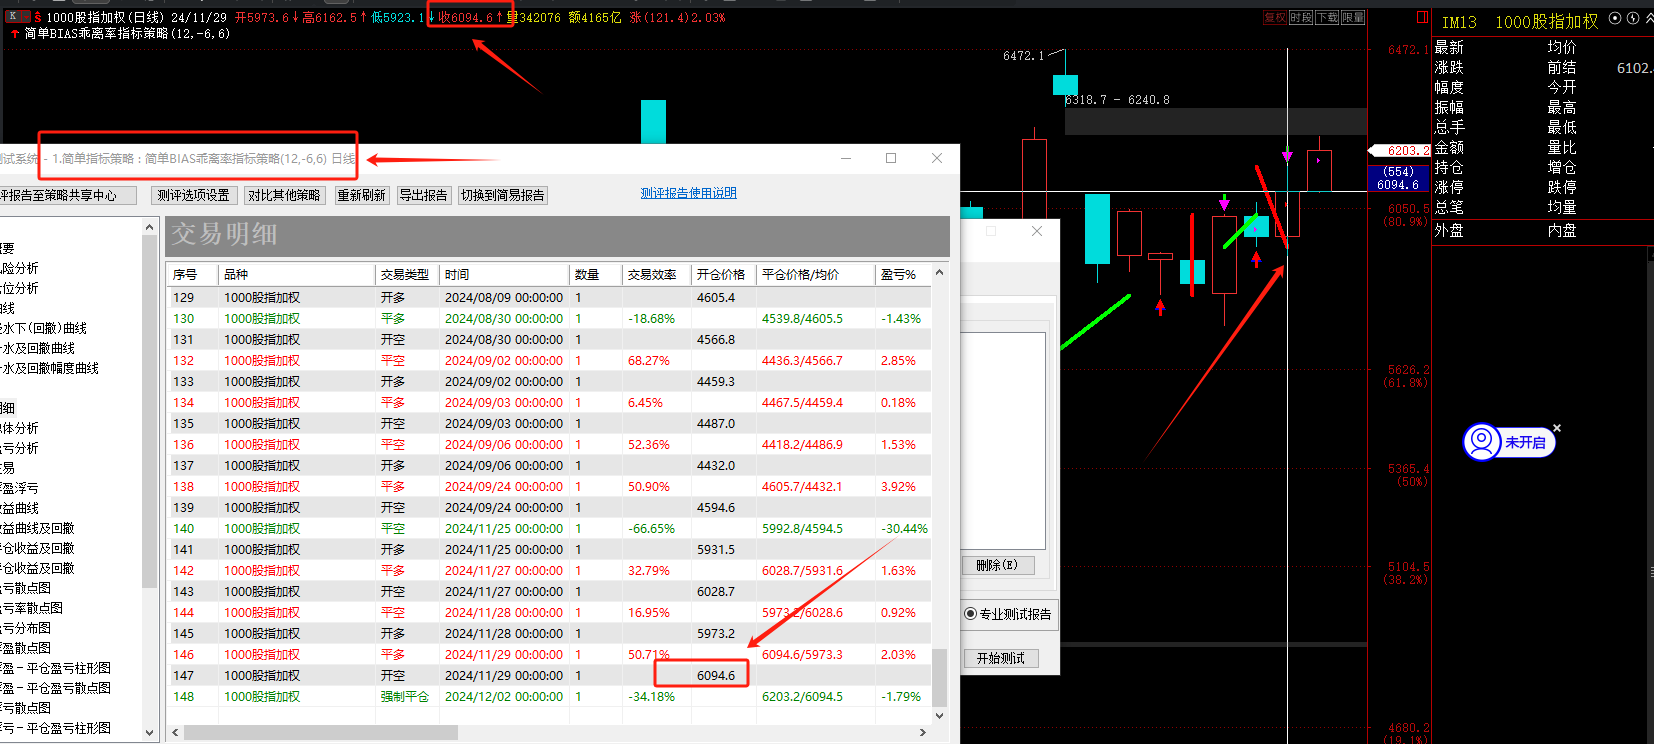Sort table by 开仓价格 column header
Viewport: 1654px width, 744px height.
tap(723, 274)
